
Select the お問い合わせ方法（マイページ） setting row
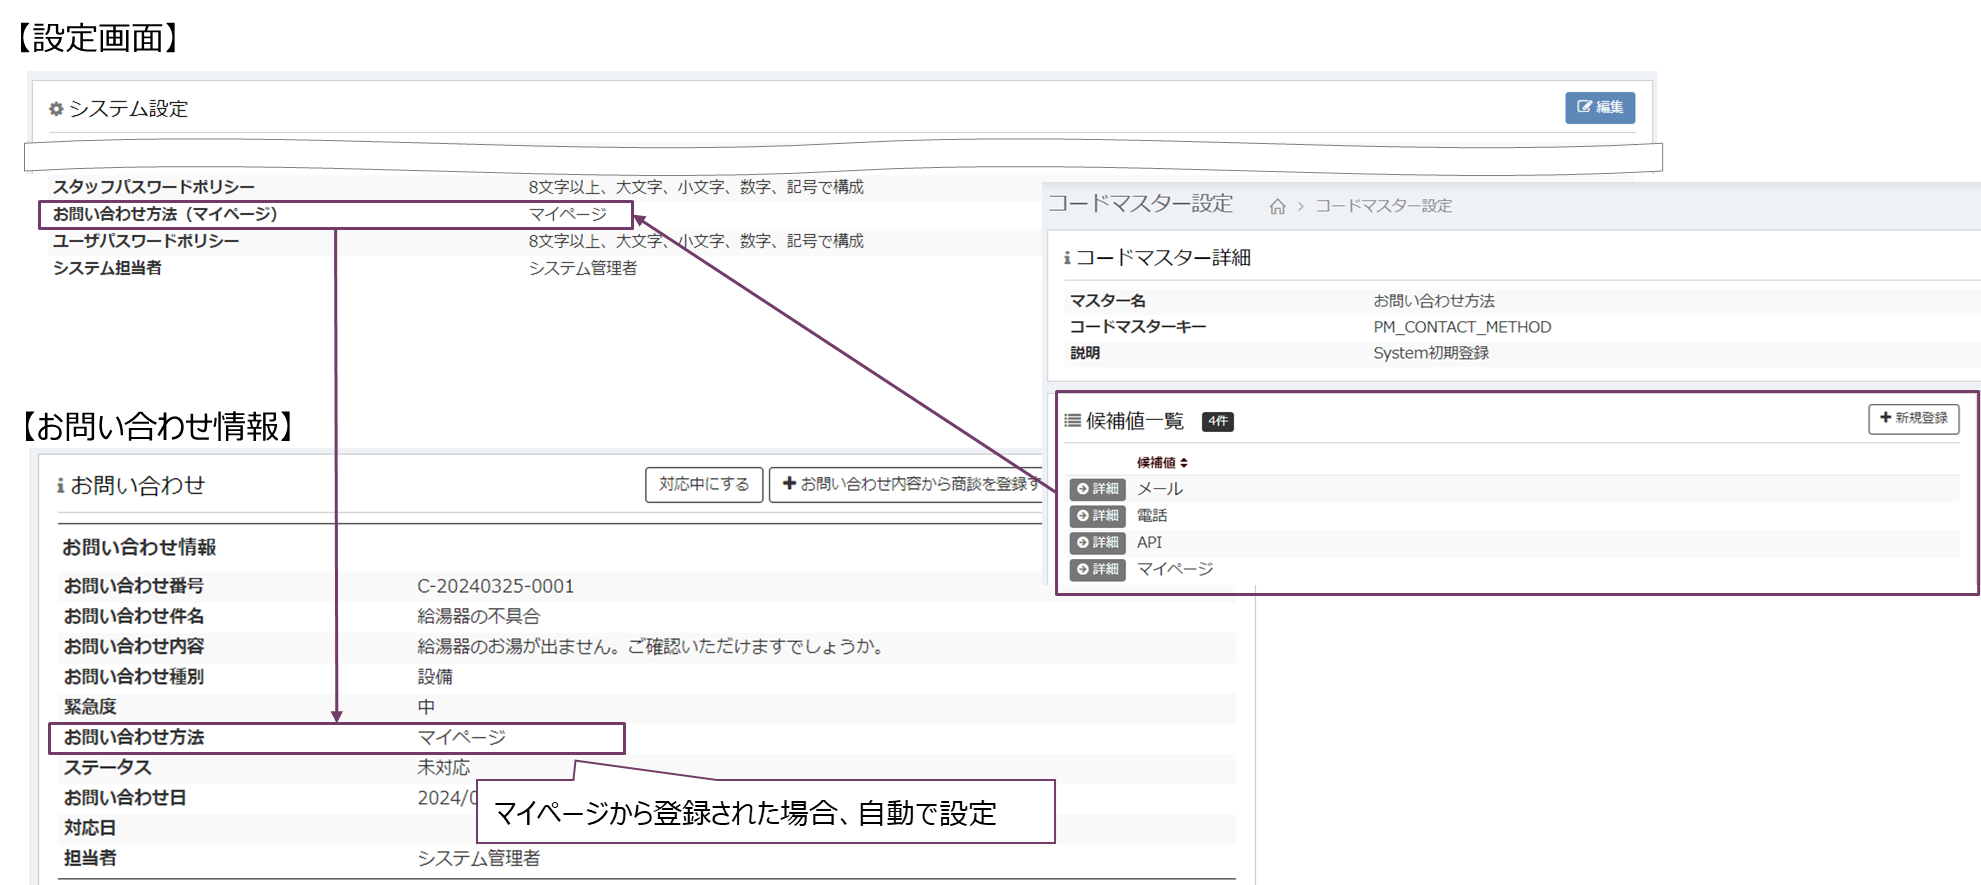pos(335,215)
